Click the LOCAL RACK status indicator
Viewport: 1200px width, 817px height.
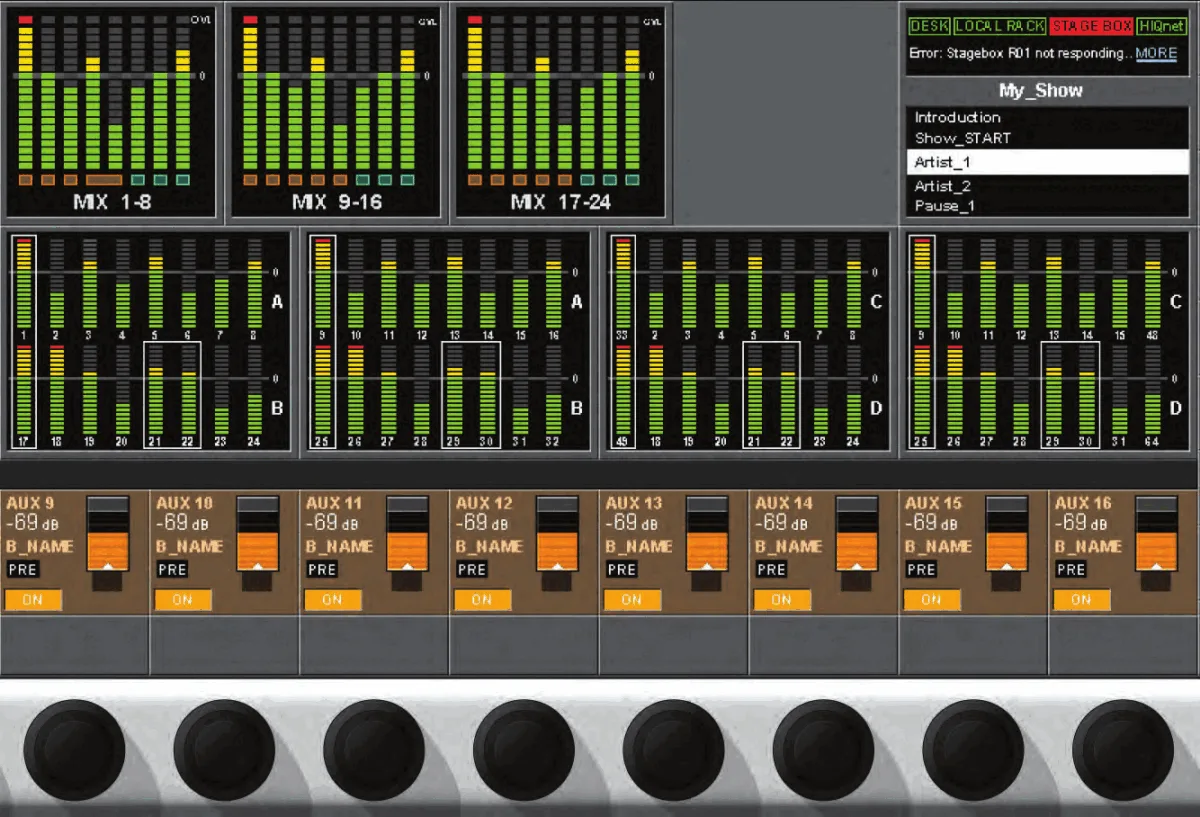[x=1000, y=27]
